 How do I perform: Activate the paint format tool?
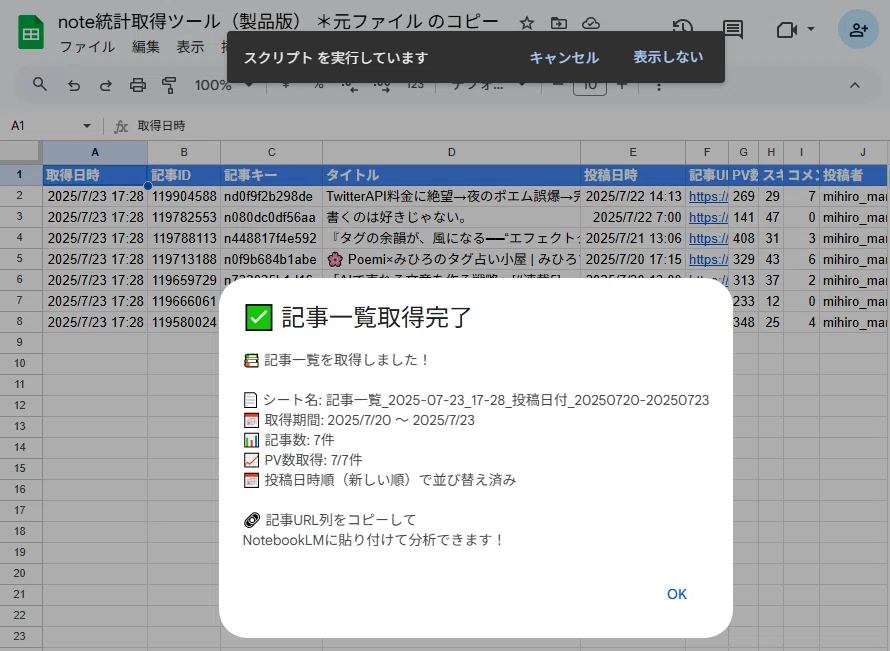[169, 85]
